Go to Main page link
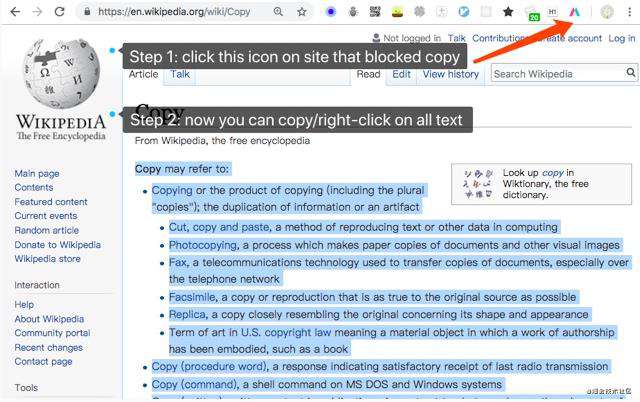Image resolution: width=640 pixels, height=402 pixels. [x=37, y=173]
